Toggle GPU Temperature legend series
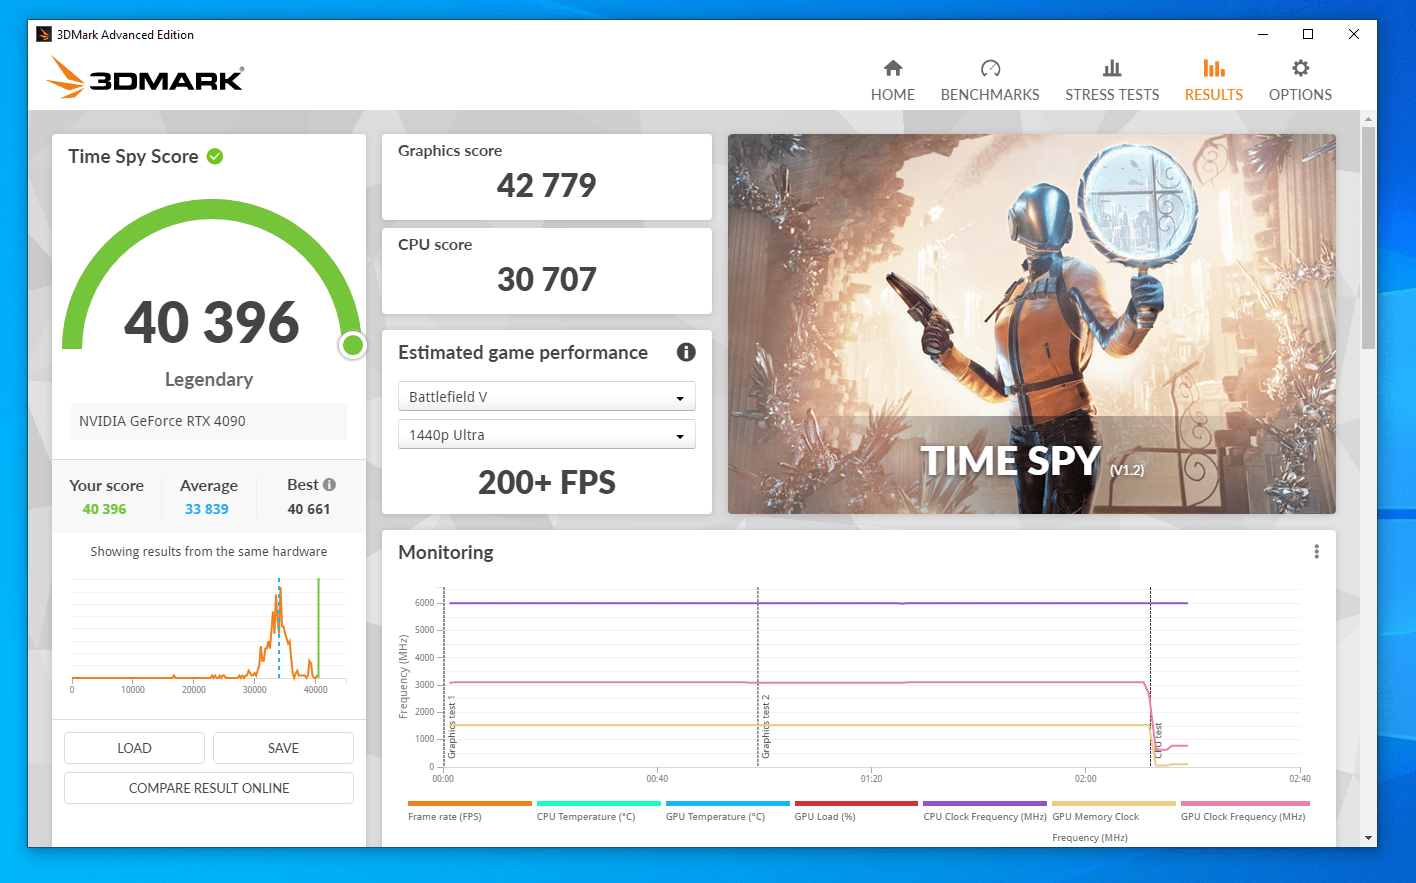 click(727, 810)
